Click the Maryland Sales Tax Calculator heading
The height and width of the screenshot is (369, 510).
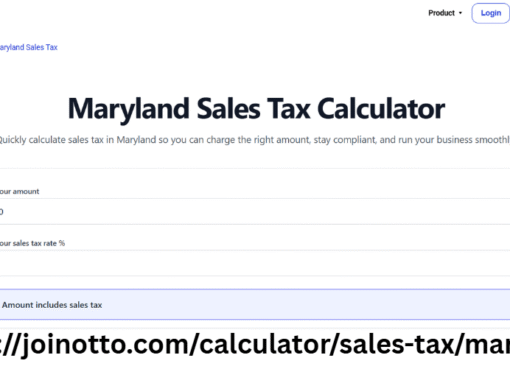256,109
